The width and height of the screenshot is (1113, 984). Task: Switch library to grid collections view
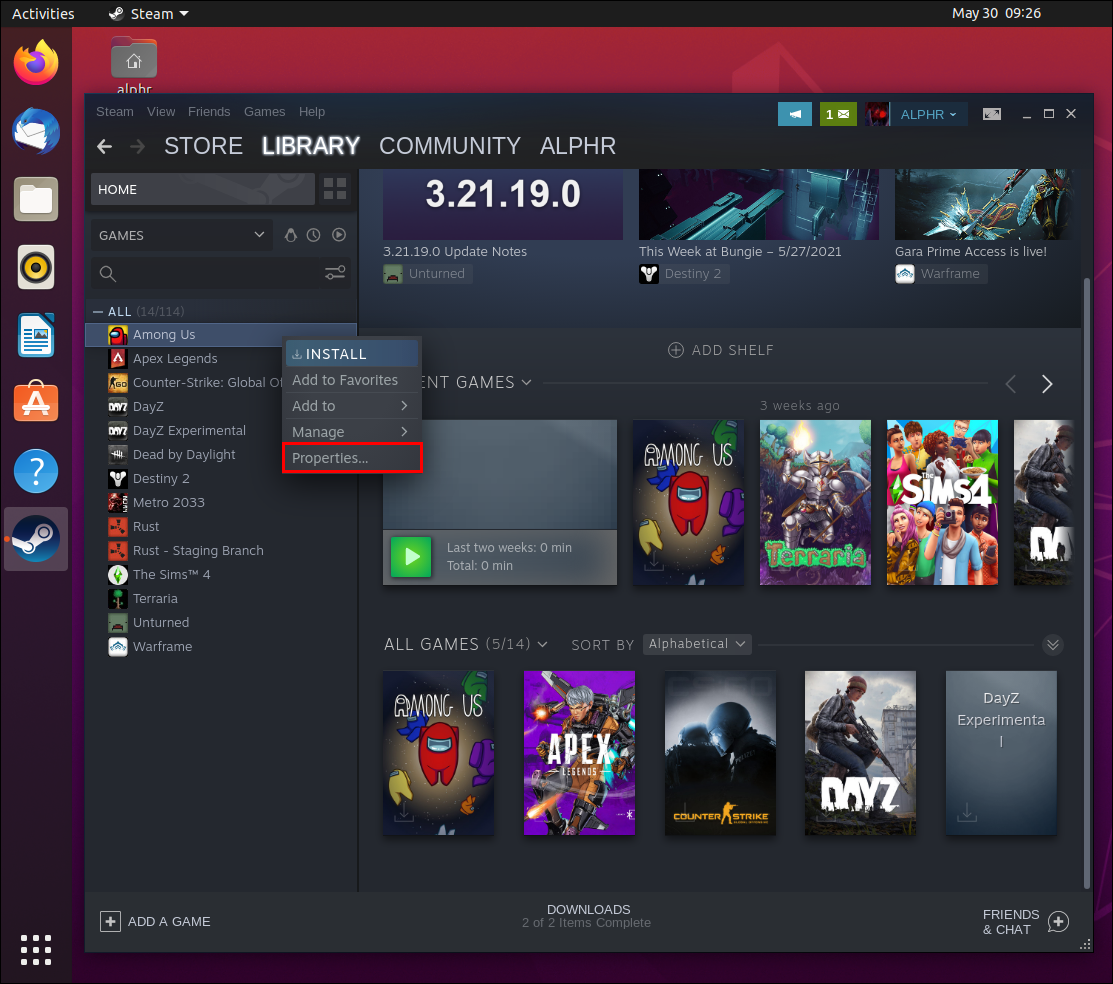click(x=335, y=189)
